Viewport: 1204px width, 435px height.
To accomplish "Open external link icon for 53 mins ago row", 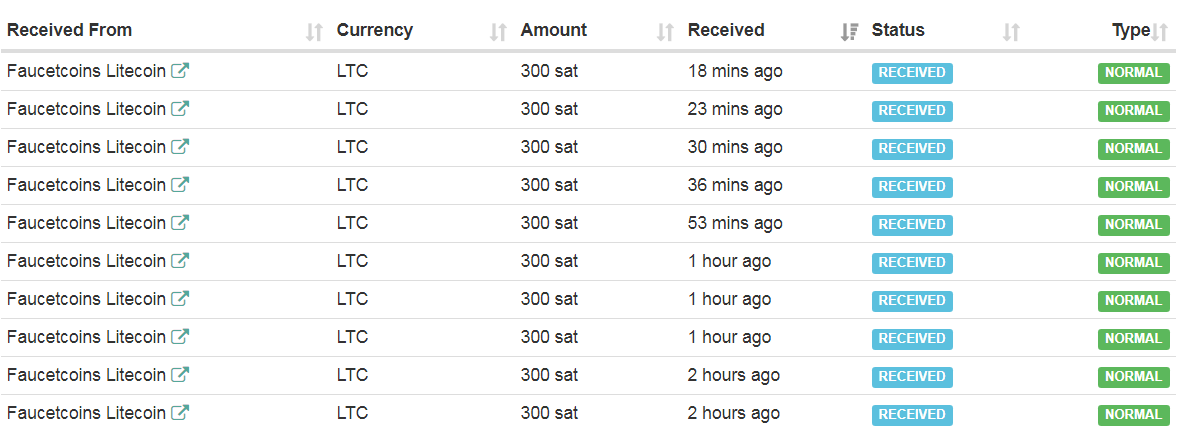I will click(x=180, y=223).
